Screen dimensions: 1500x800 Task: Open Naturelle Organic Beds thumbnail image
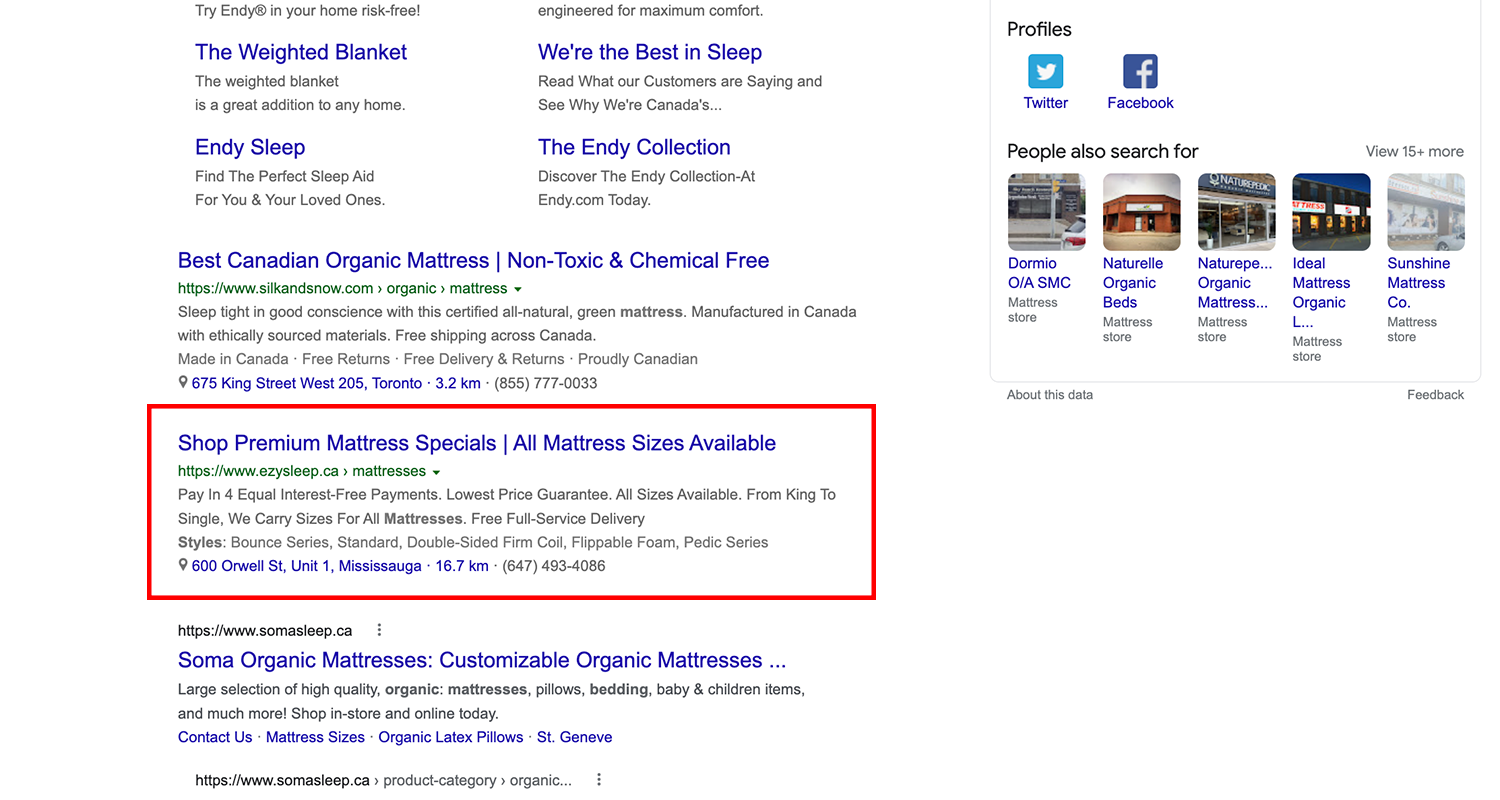[1141, 211]
